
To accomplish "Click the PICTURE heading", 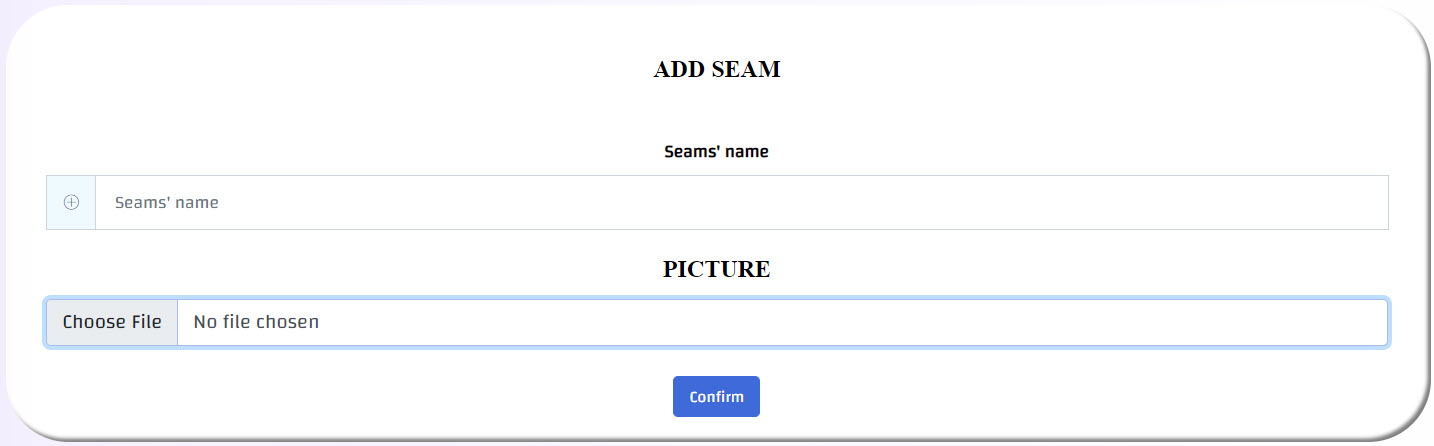I will click(x=716, y=269).
